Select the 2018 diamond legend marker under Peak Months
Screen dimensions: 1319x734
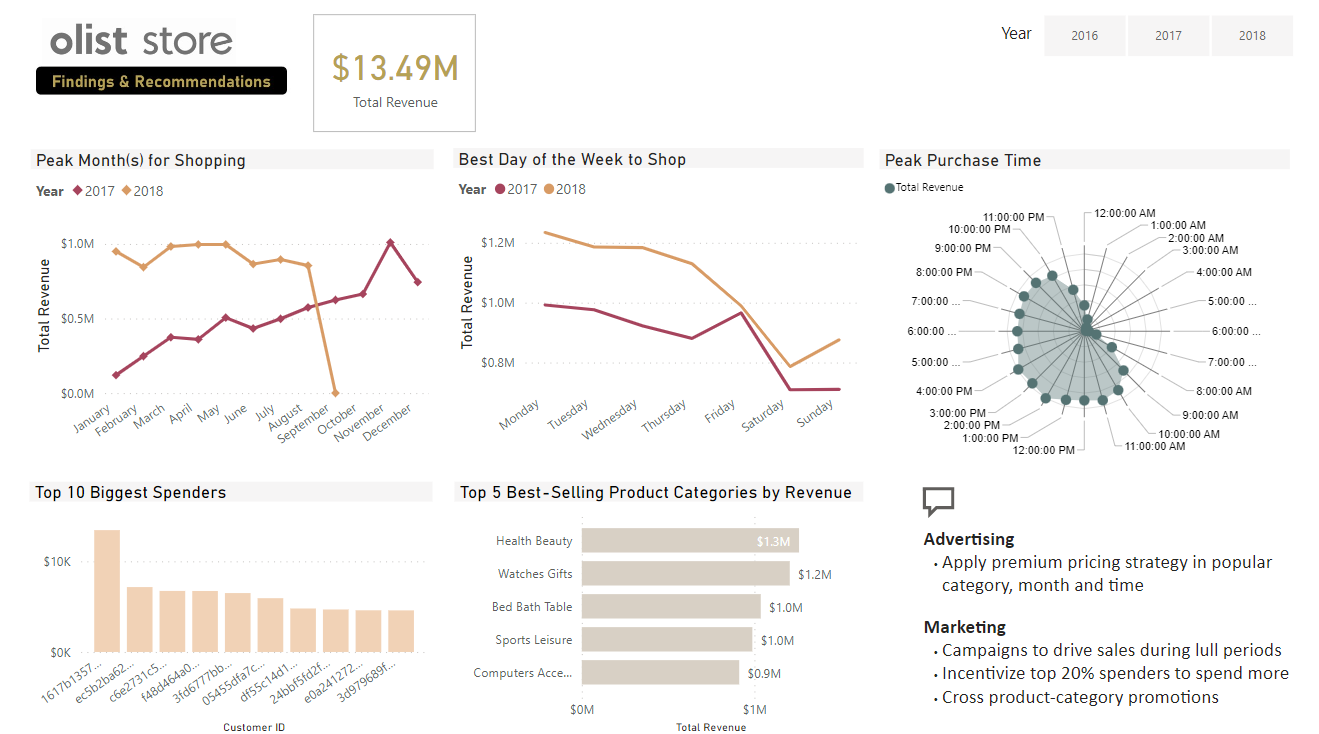(x=126, y=190)
